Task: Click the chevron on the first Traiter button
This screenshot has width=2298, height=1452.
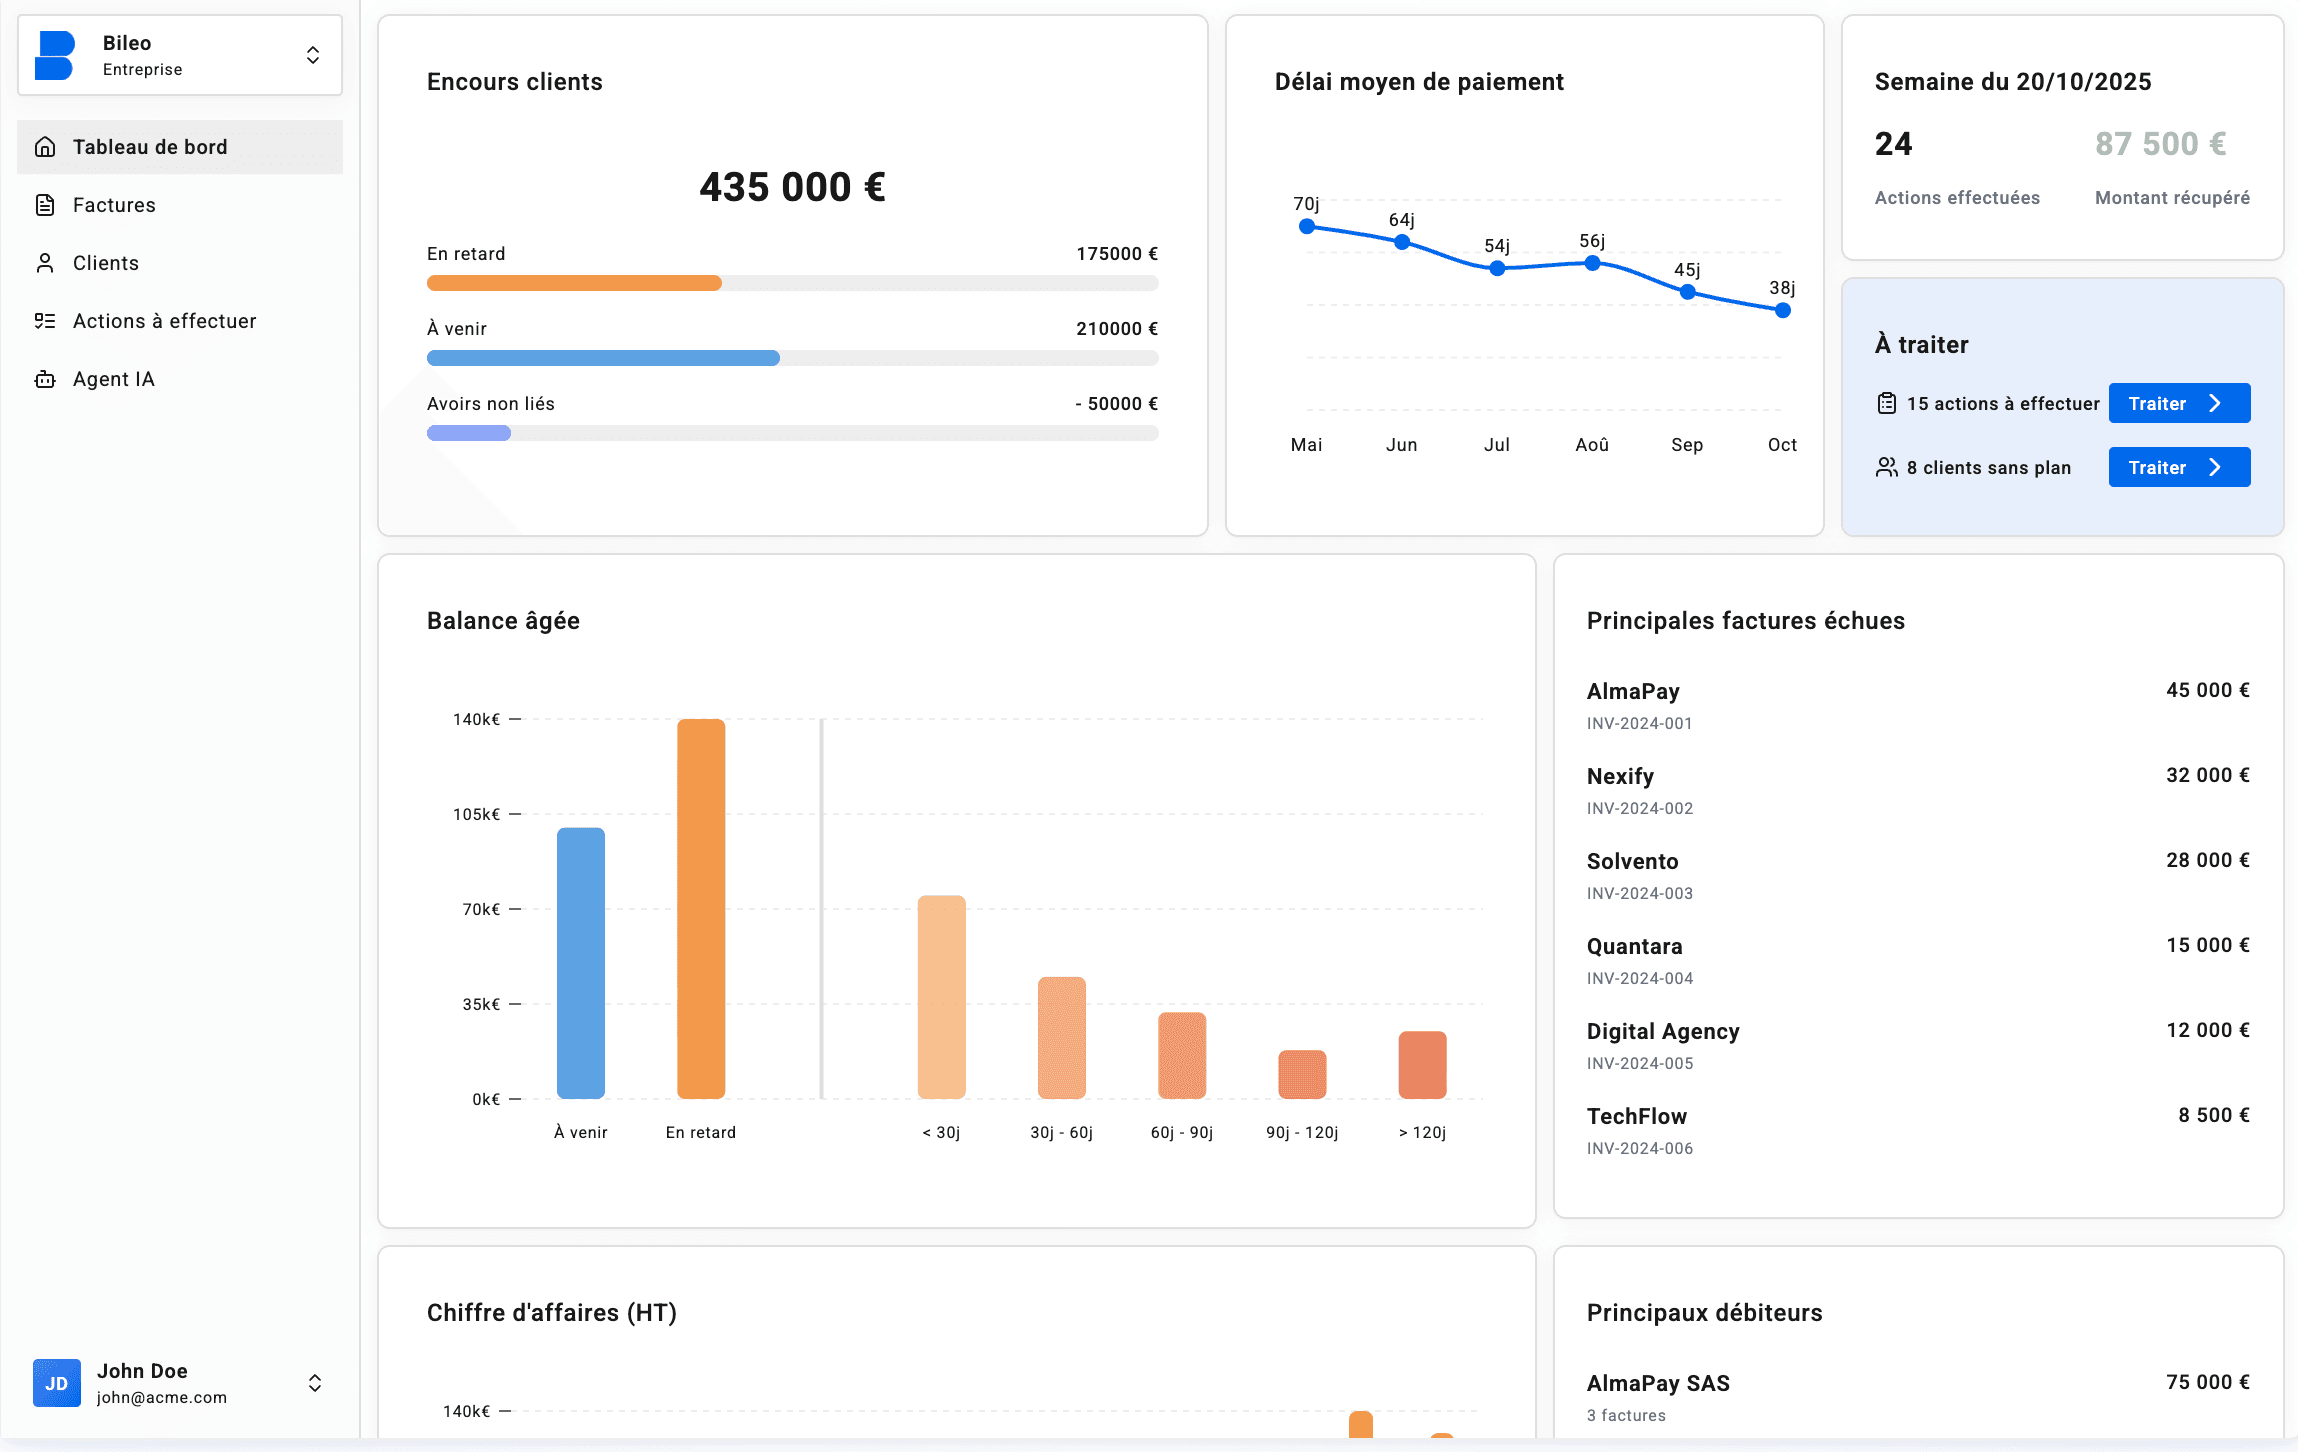Action: coord(2217,402)
